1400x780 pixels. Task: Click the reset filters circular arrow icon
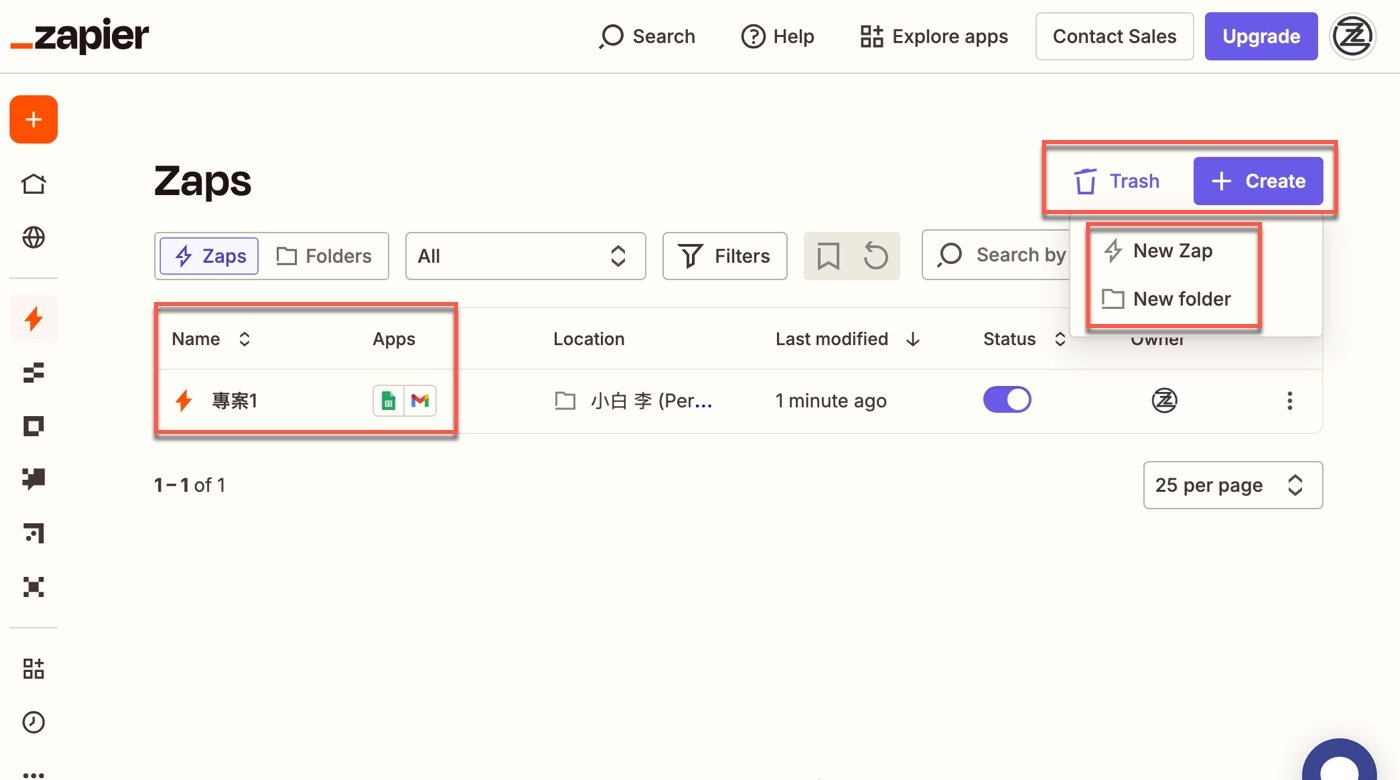click(876, 256)
